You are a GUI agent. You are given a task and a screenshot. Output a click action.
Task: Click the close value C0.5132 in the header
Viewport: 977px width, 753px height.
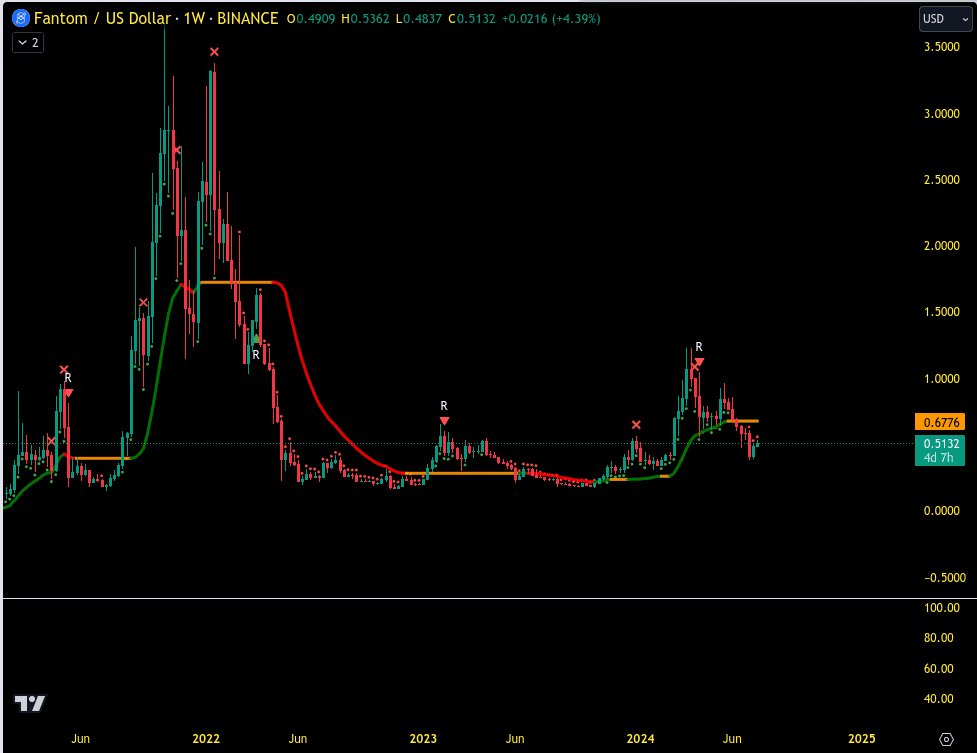[x=472, y=19]
